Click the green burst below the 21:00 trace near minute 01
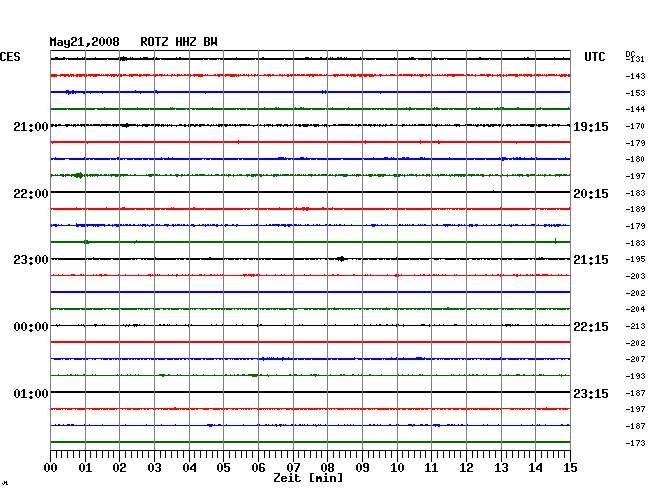This screenshot has height=494, width=650. tap(79, 175)
